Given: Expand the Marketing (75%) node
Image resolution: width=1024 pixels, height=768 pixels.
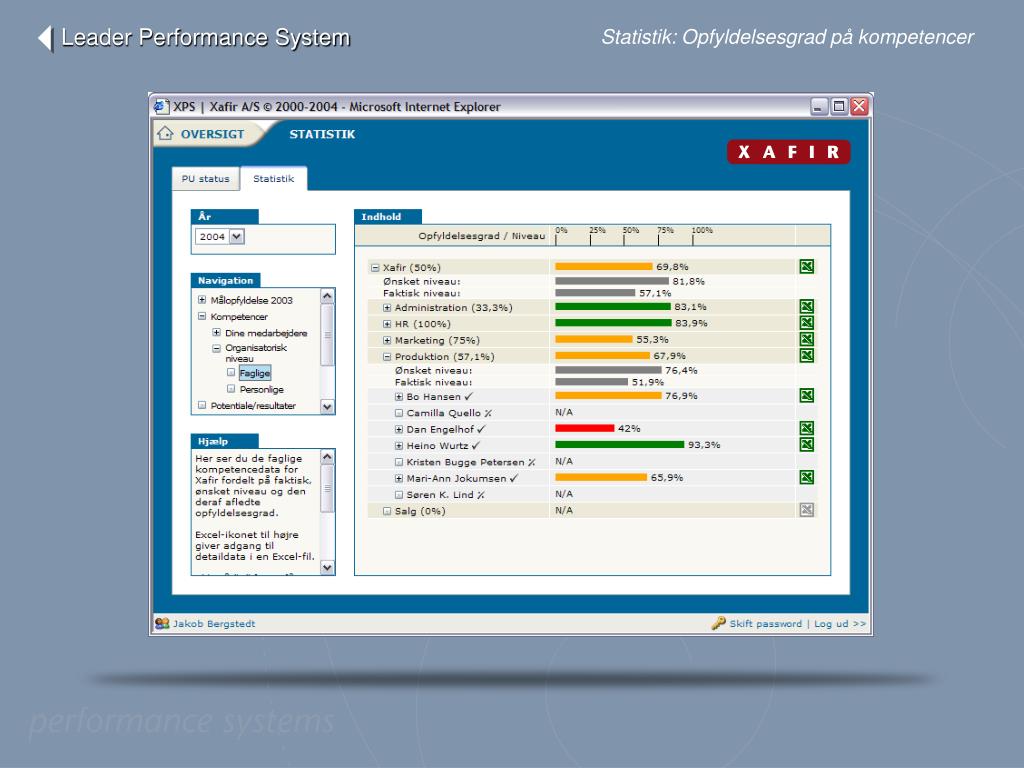Looking at the screenshot, I should (387, 340).
